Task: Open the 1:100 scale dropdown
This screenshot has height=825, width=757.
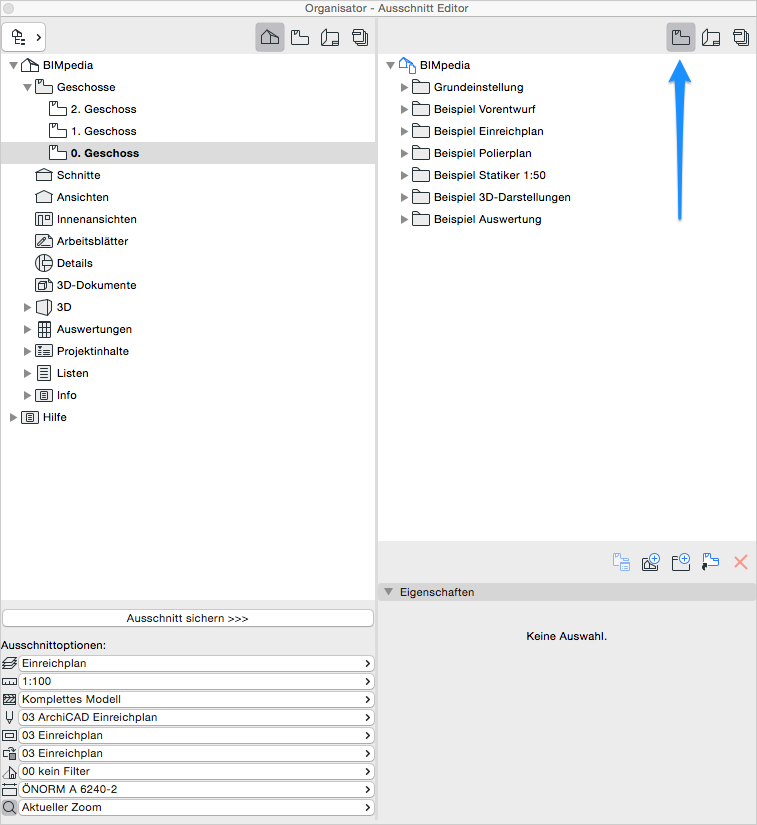Action: point(195,681)
